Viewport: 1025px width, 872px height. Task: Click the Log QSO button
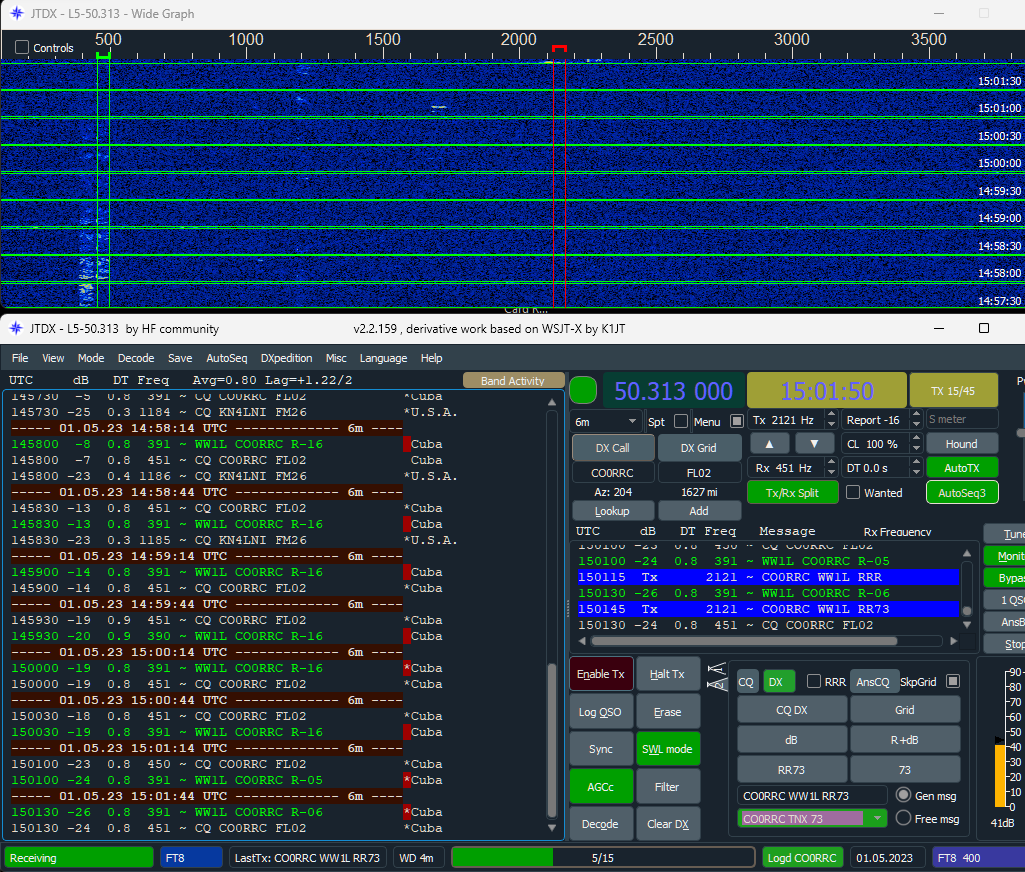(x=601, y=711)
